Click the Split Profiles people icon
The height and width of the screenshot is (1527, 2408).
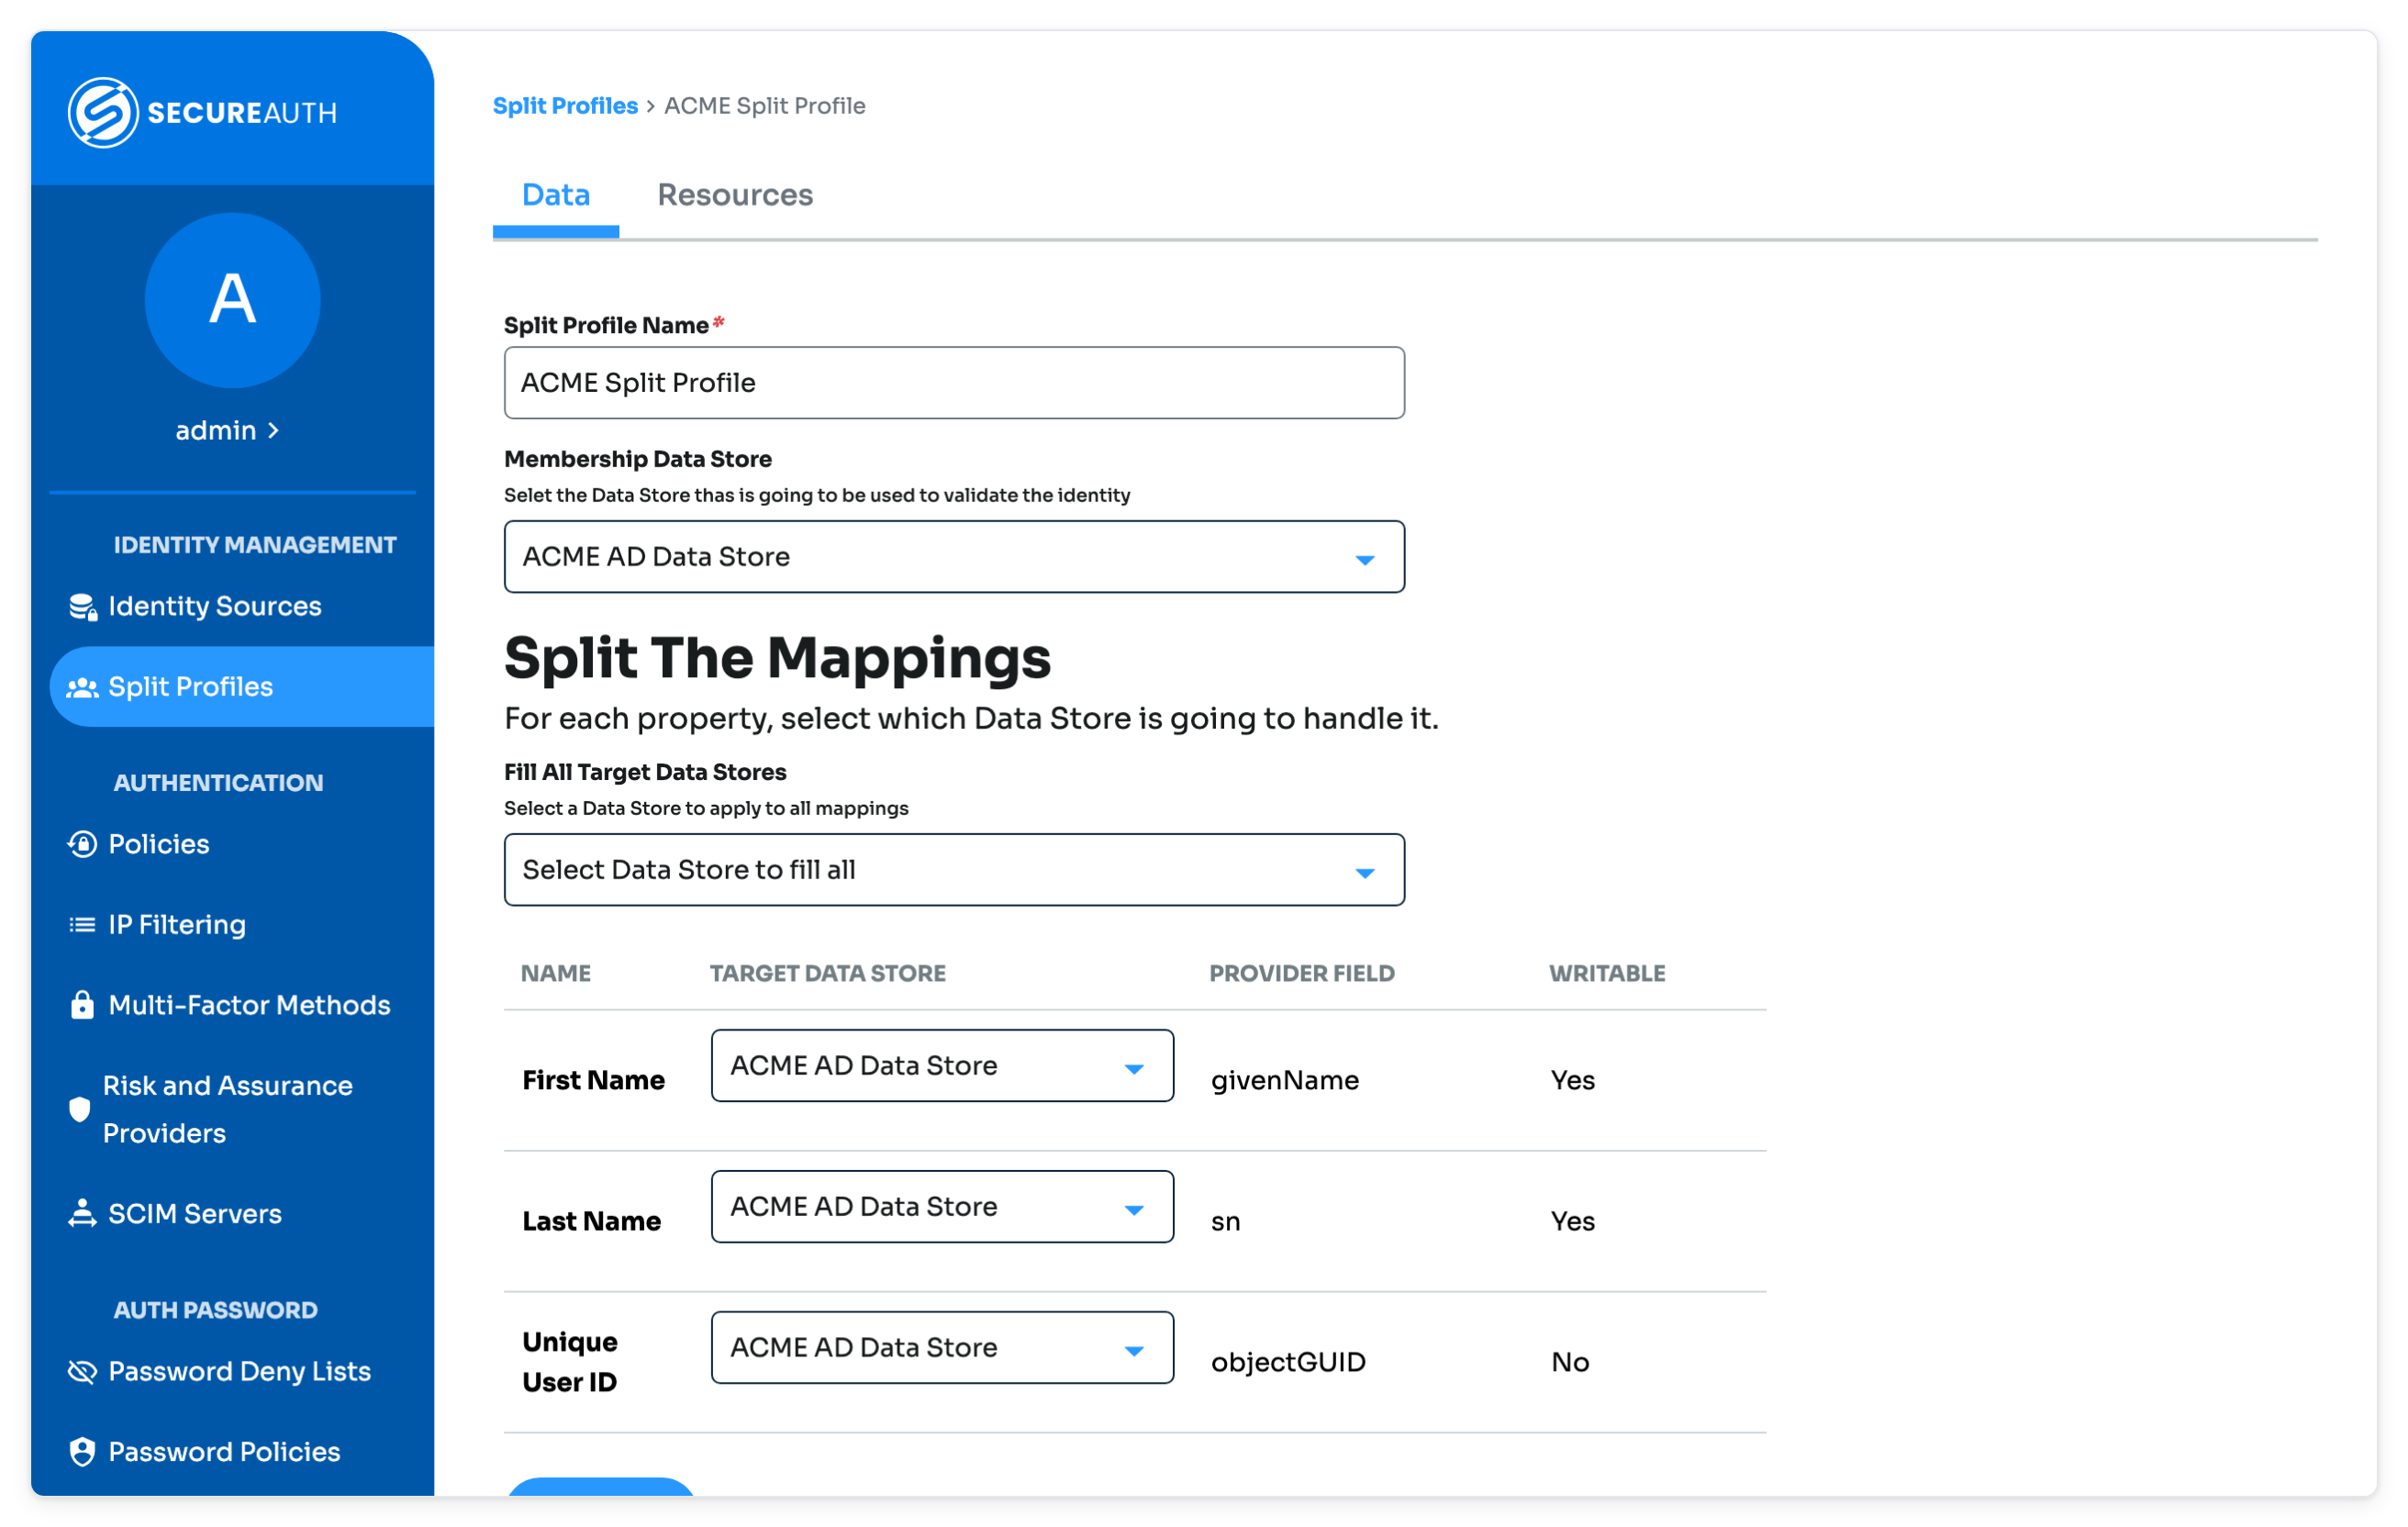pyautogui.click(x=82, y=687)
